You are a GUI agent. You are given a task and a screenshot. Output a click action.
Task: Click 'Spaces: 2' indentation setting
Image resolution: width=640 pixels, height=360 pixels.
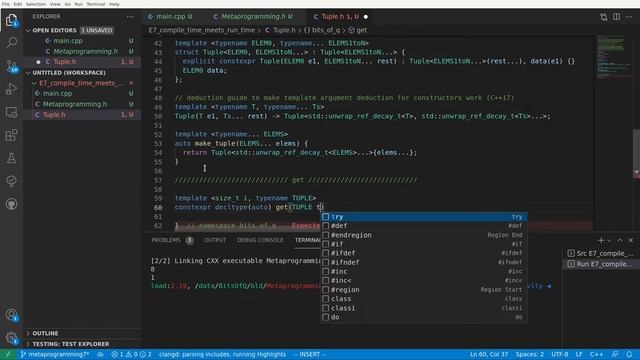click(x=530, y=354)
